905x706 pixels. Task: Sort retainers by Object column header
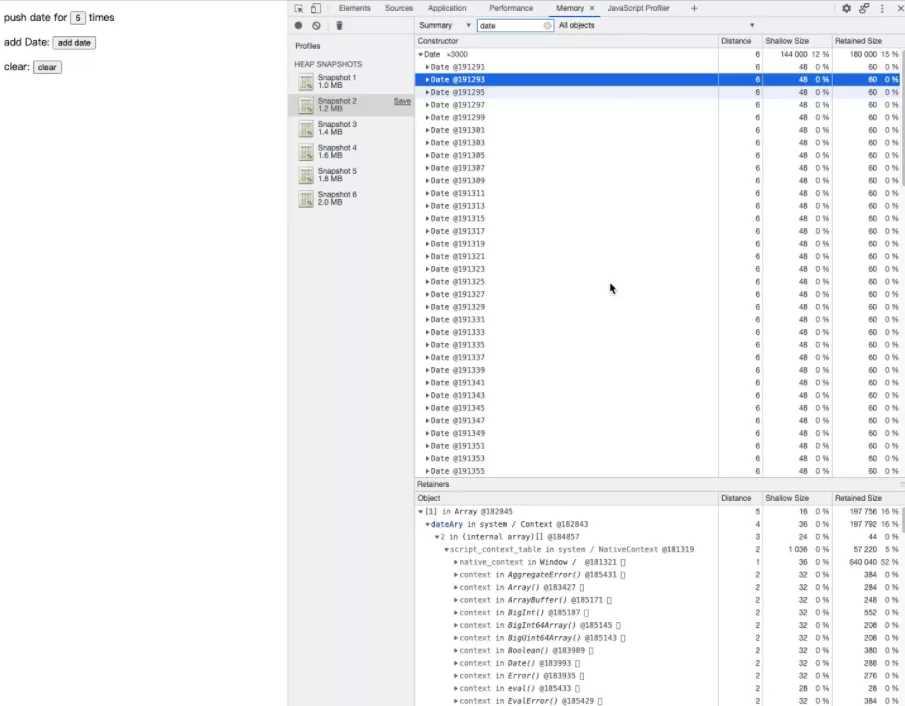click(566, 498)
